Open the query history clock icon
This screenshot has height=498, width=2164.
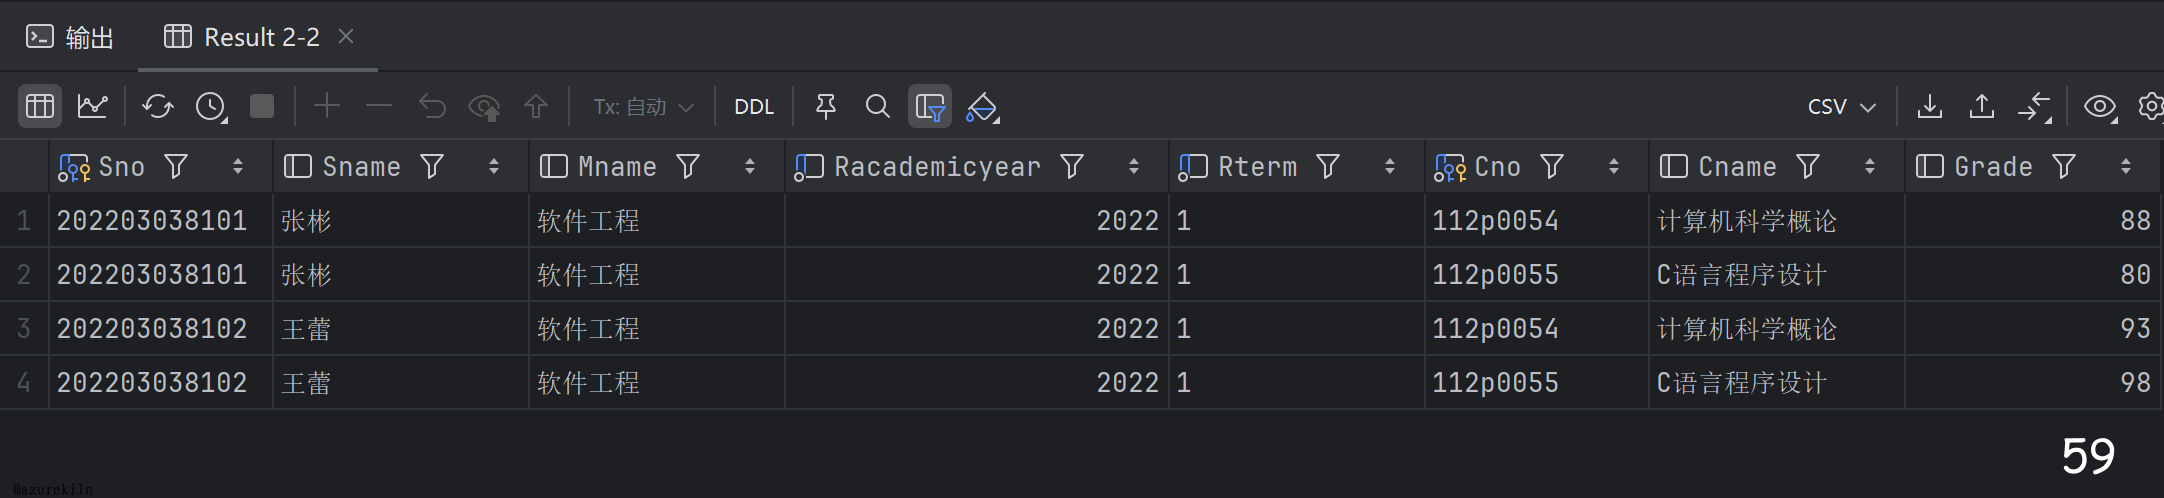(210, 106)
